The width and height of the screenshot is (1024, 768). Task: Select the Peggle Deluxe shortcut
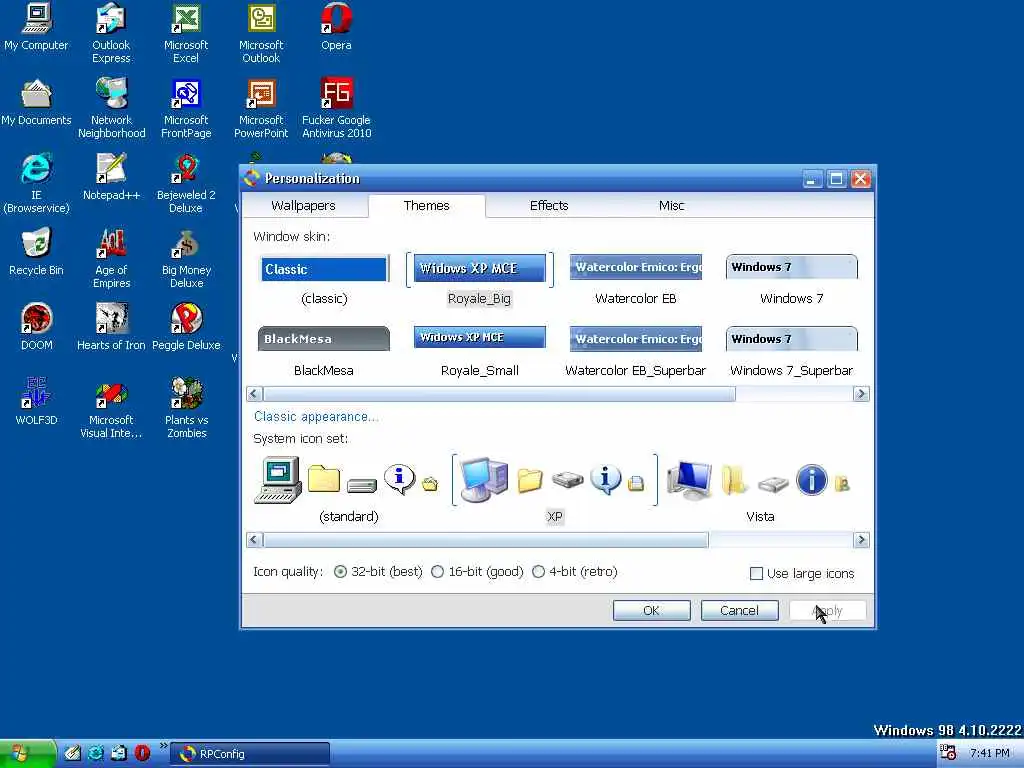[186, 327]
